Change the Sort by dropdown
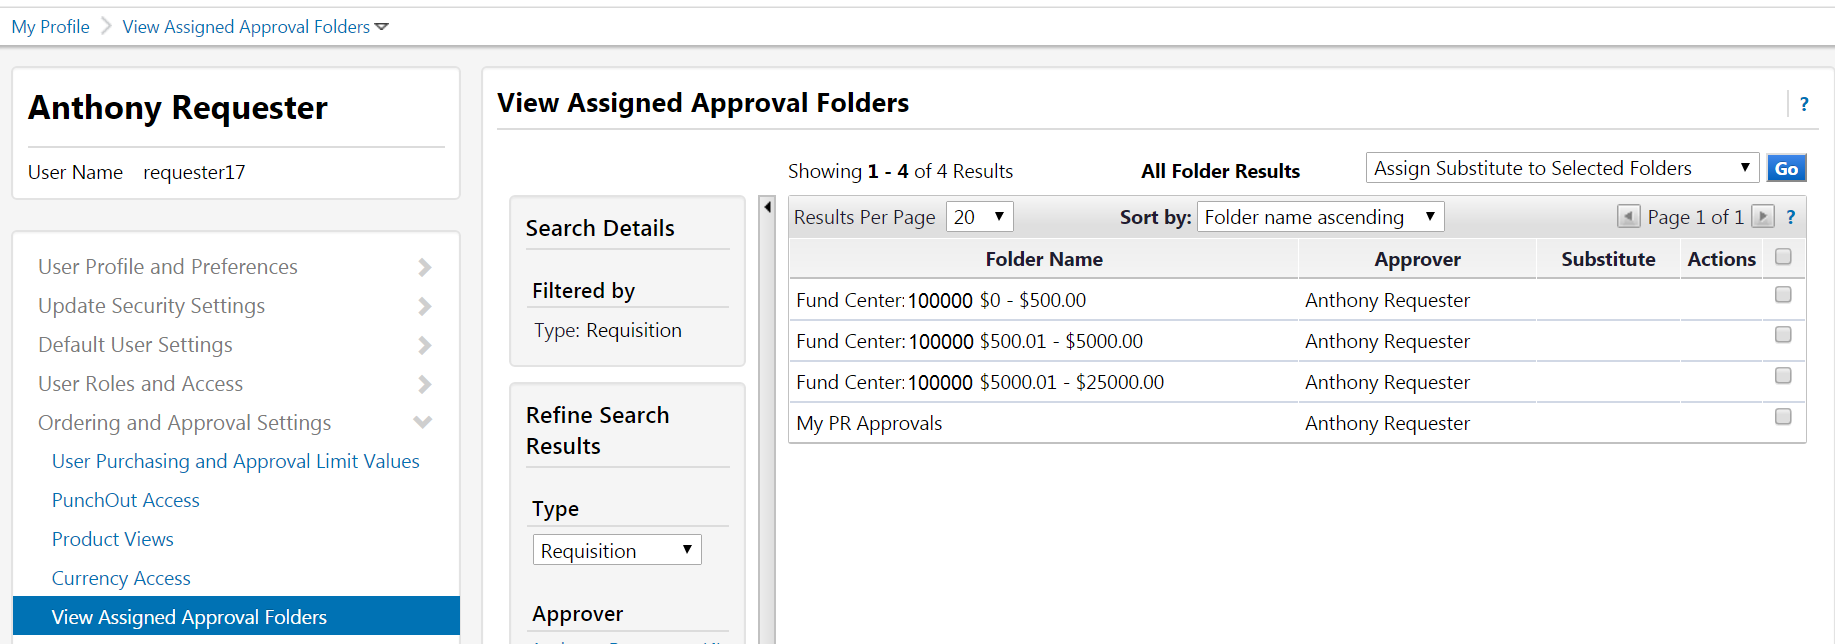The height and width of the screenshot is (644, 1835). point(1320,217)
